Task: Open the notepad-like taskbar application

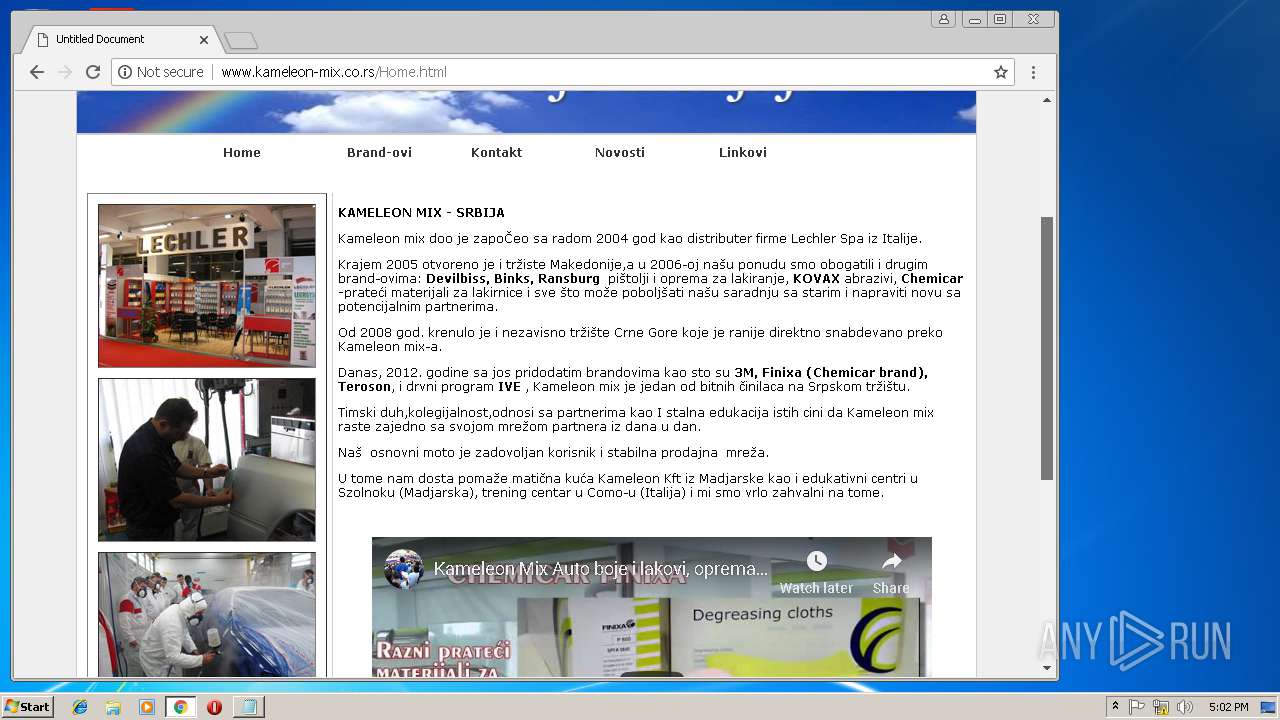Action: (x=247, y=707)
